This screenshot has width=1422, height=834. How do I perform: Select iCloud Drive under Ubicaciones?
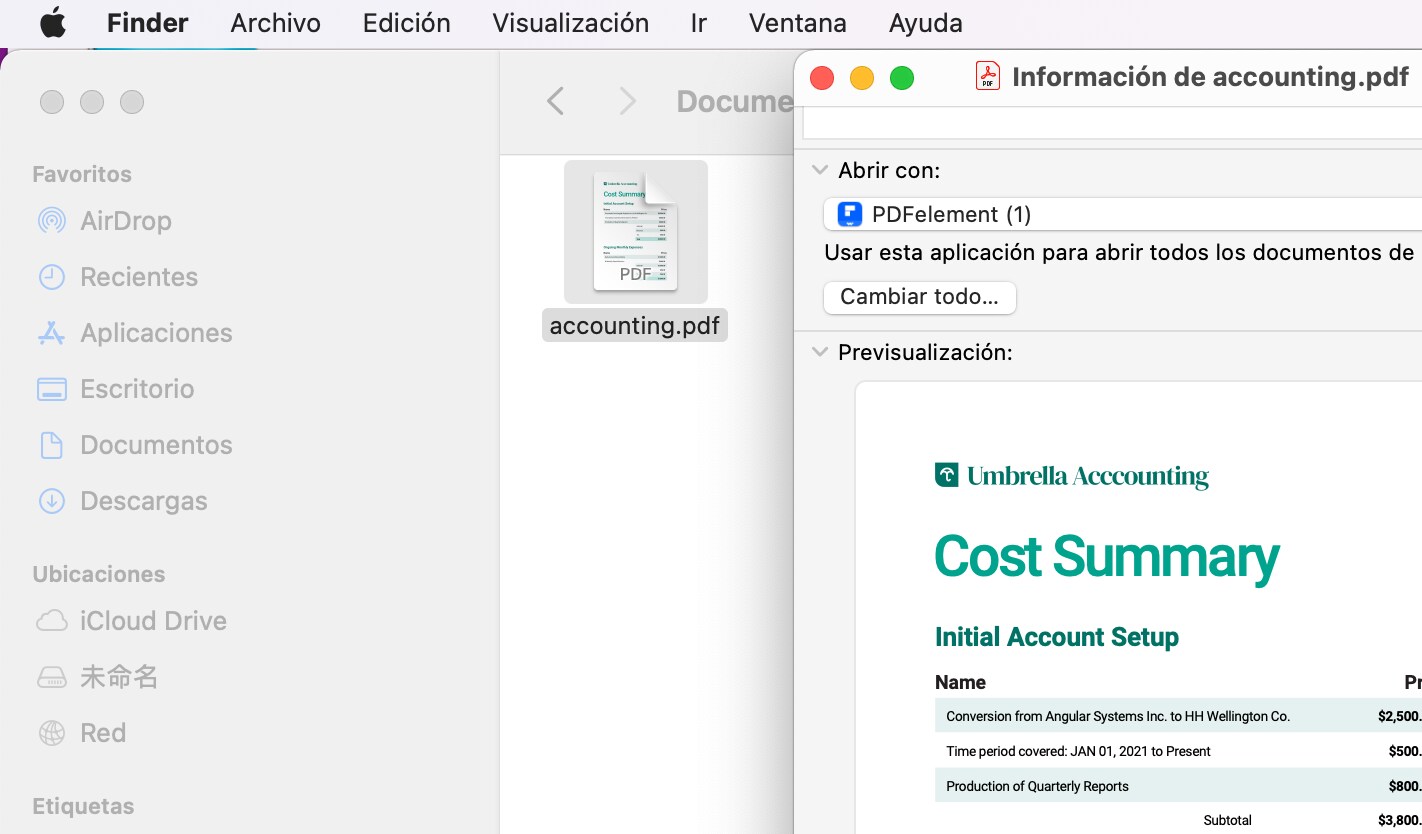[x=153, y=621]
